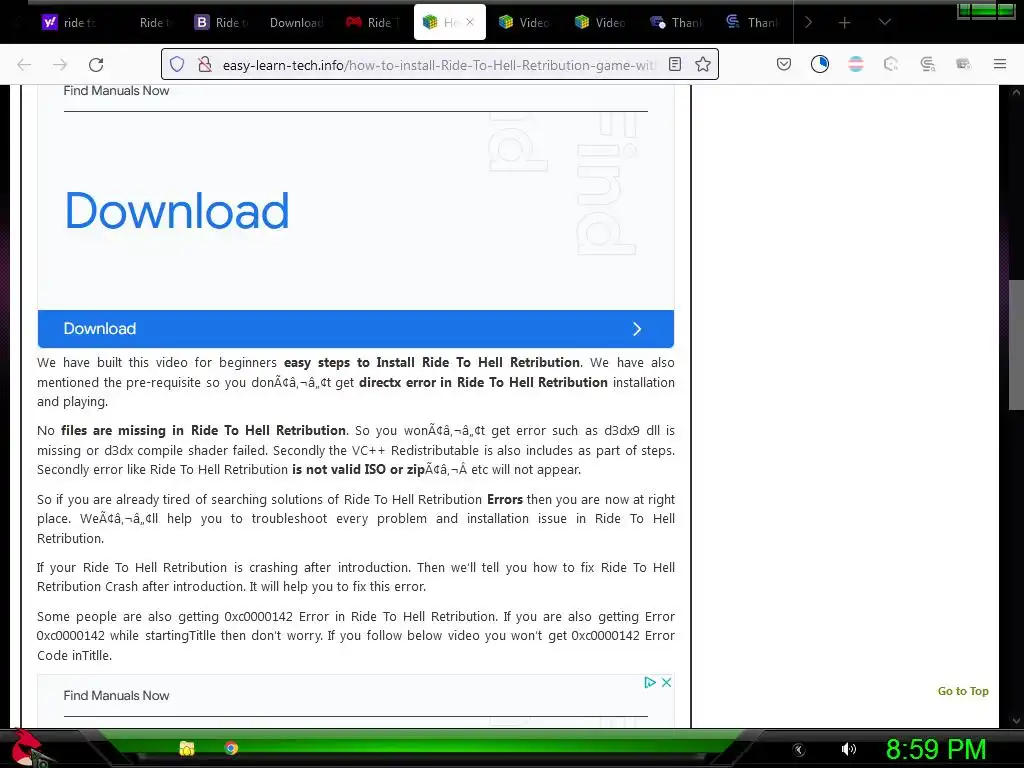The width and height of the screenshot is (1024, 768).
Task: Click 'Find Manuals Now' in bottom ad
Action: (116, 696)
